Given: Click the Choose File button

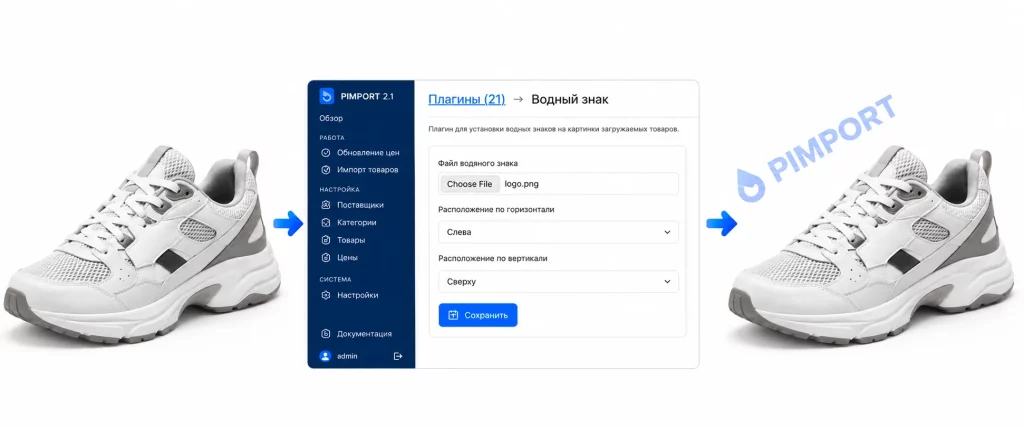Looking at the screenshot, I should 470,184.
